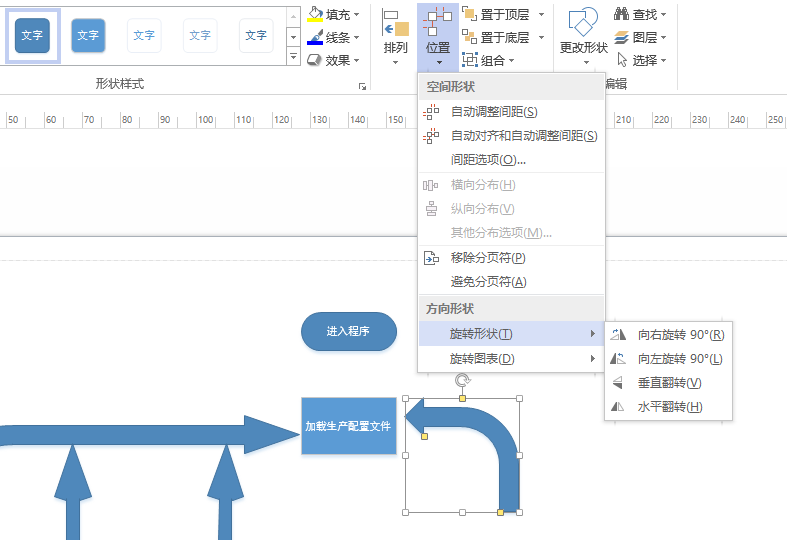The image size is (787, 540).
Task: Click Auto Align and Space icon
Action: [x=431, y=136]
